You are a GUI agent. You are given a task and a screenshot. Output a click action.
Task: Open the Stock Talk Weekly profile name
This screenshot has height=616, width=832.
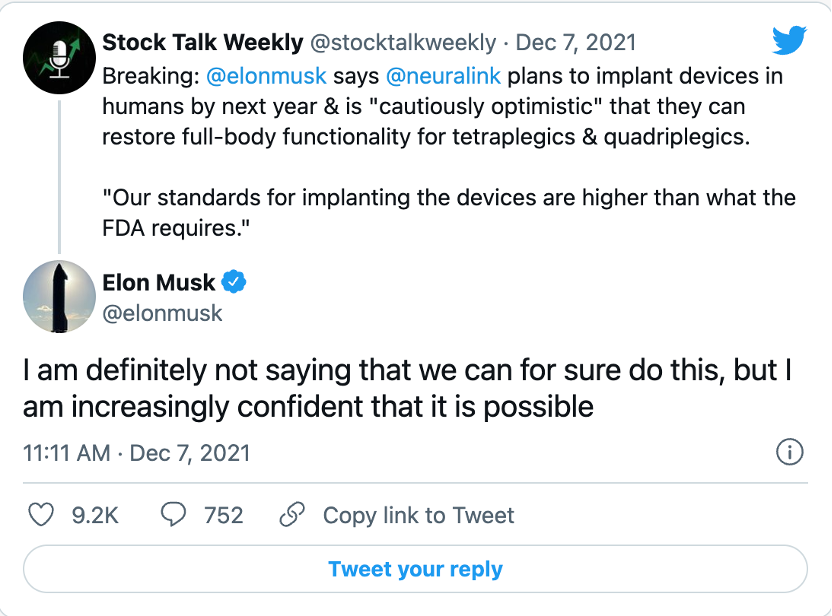[x=203, y=42]
